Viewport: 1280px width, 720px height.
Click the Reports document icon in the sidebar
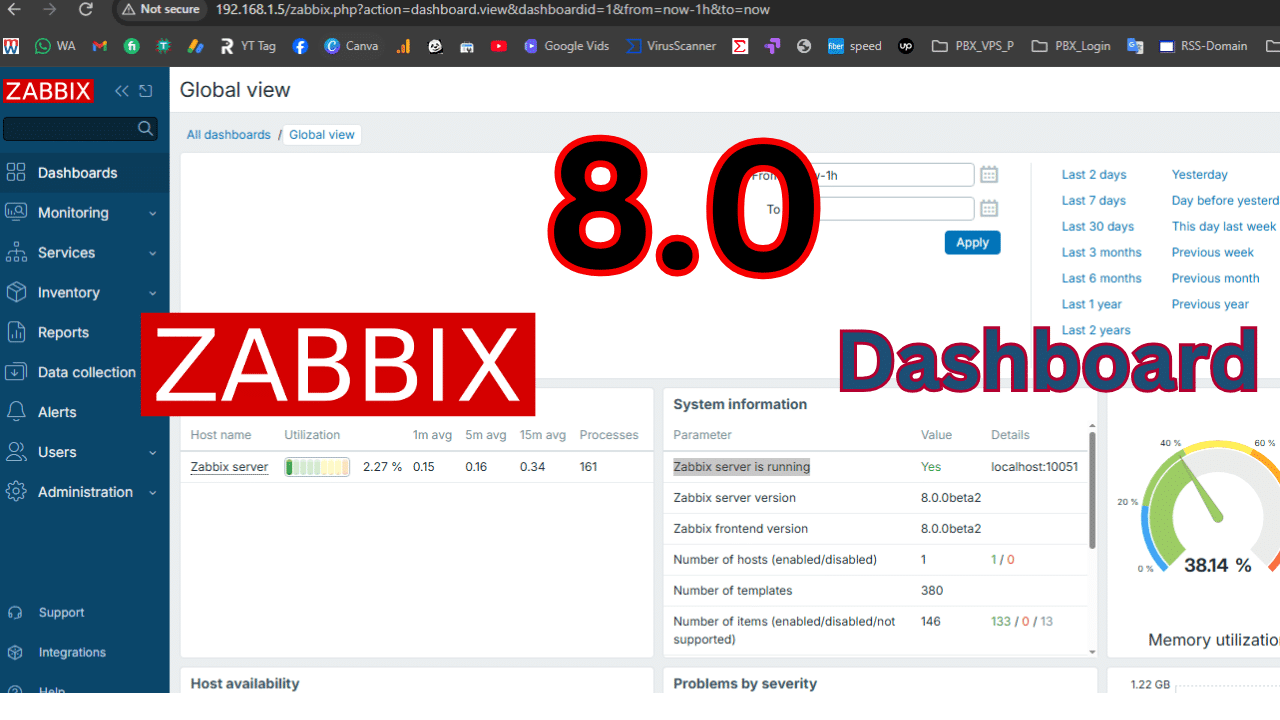tap(16, 332)
